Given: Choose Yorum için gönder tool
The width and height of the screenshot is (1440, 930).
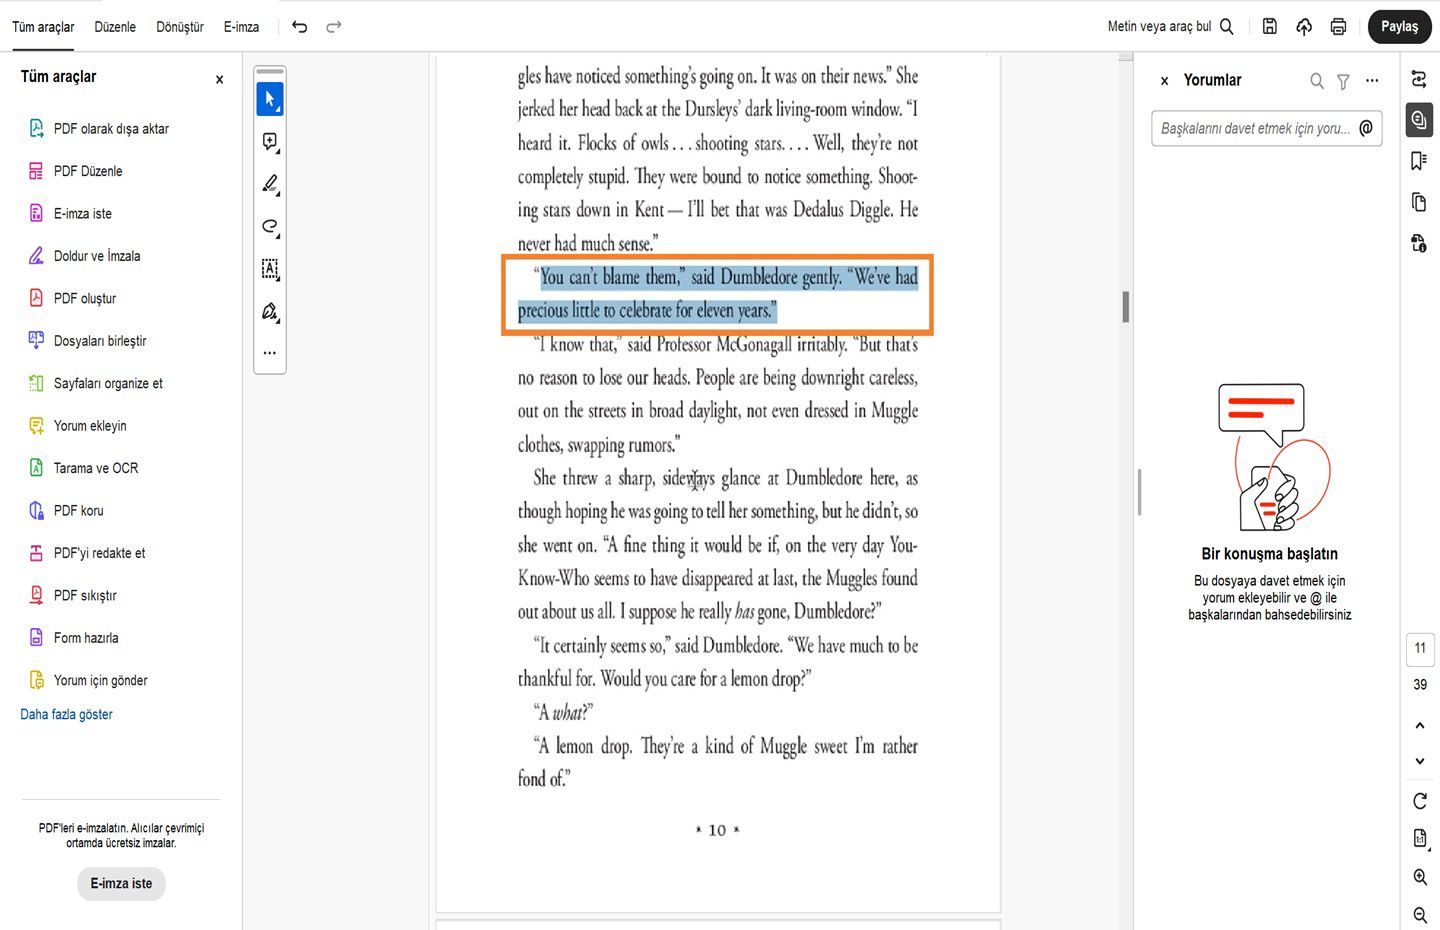Looking at the screenshot, I should tap(88, 681).
